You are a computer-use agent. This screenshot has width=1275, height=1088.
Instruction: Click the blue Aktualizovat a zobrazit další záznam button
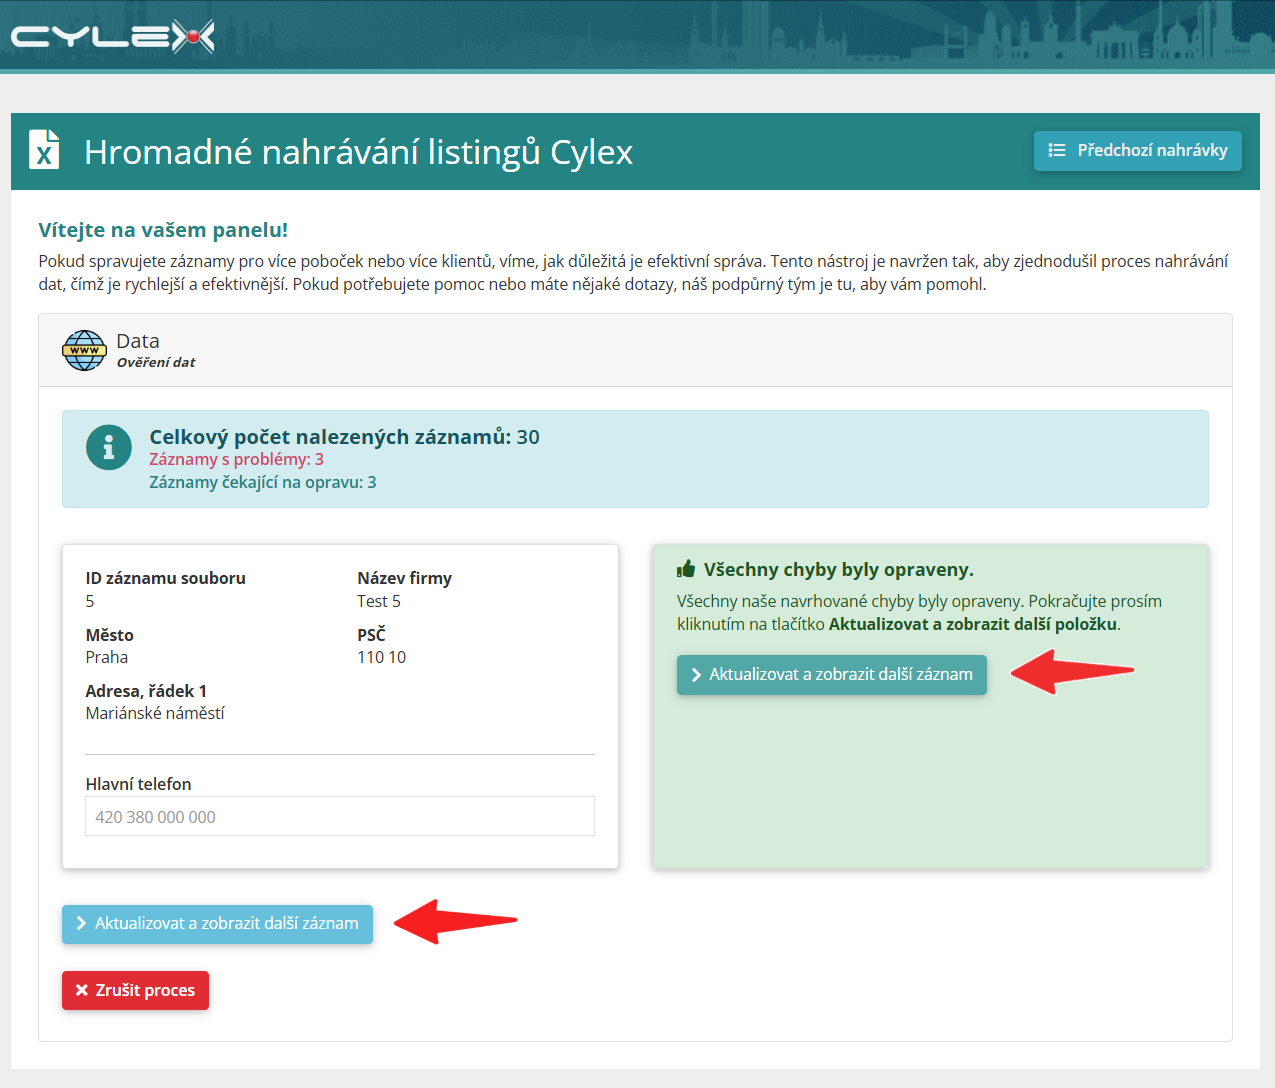pyautogui.click(x=217, y=924)
